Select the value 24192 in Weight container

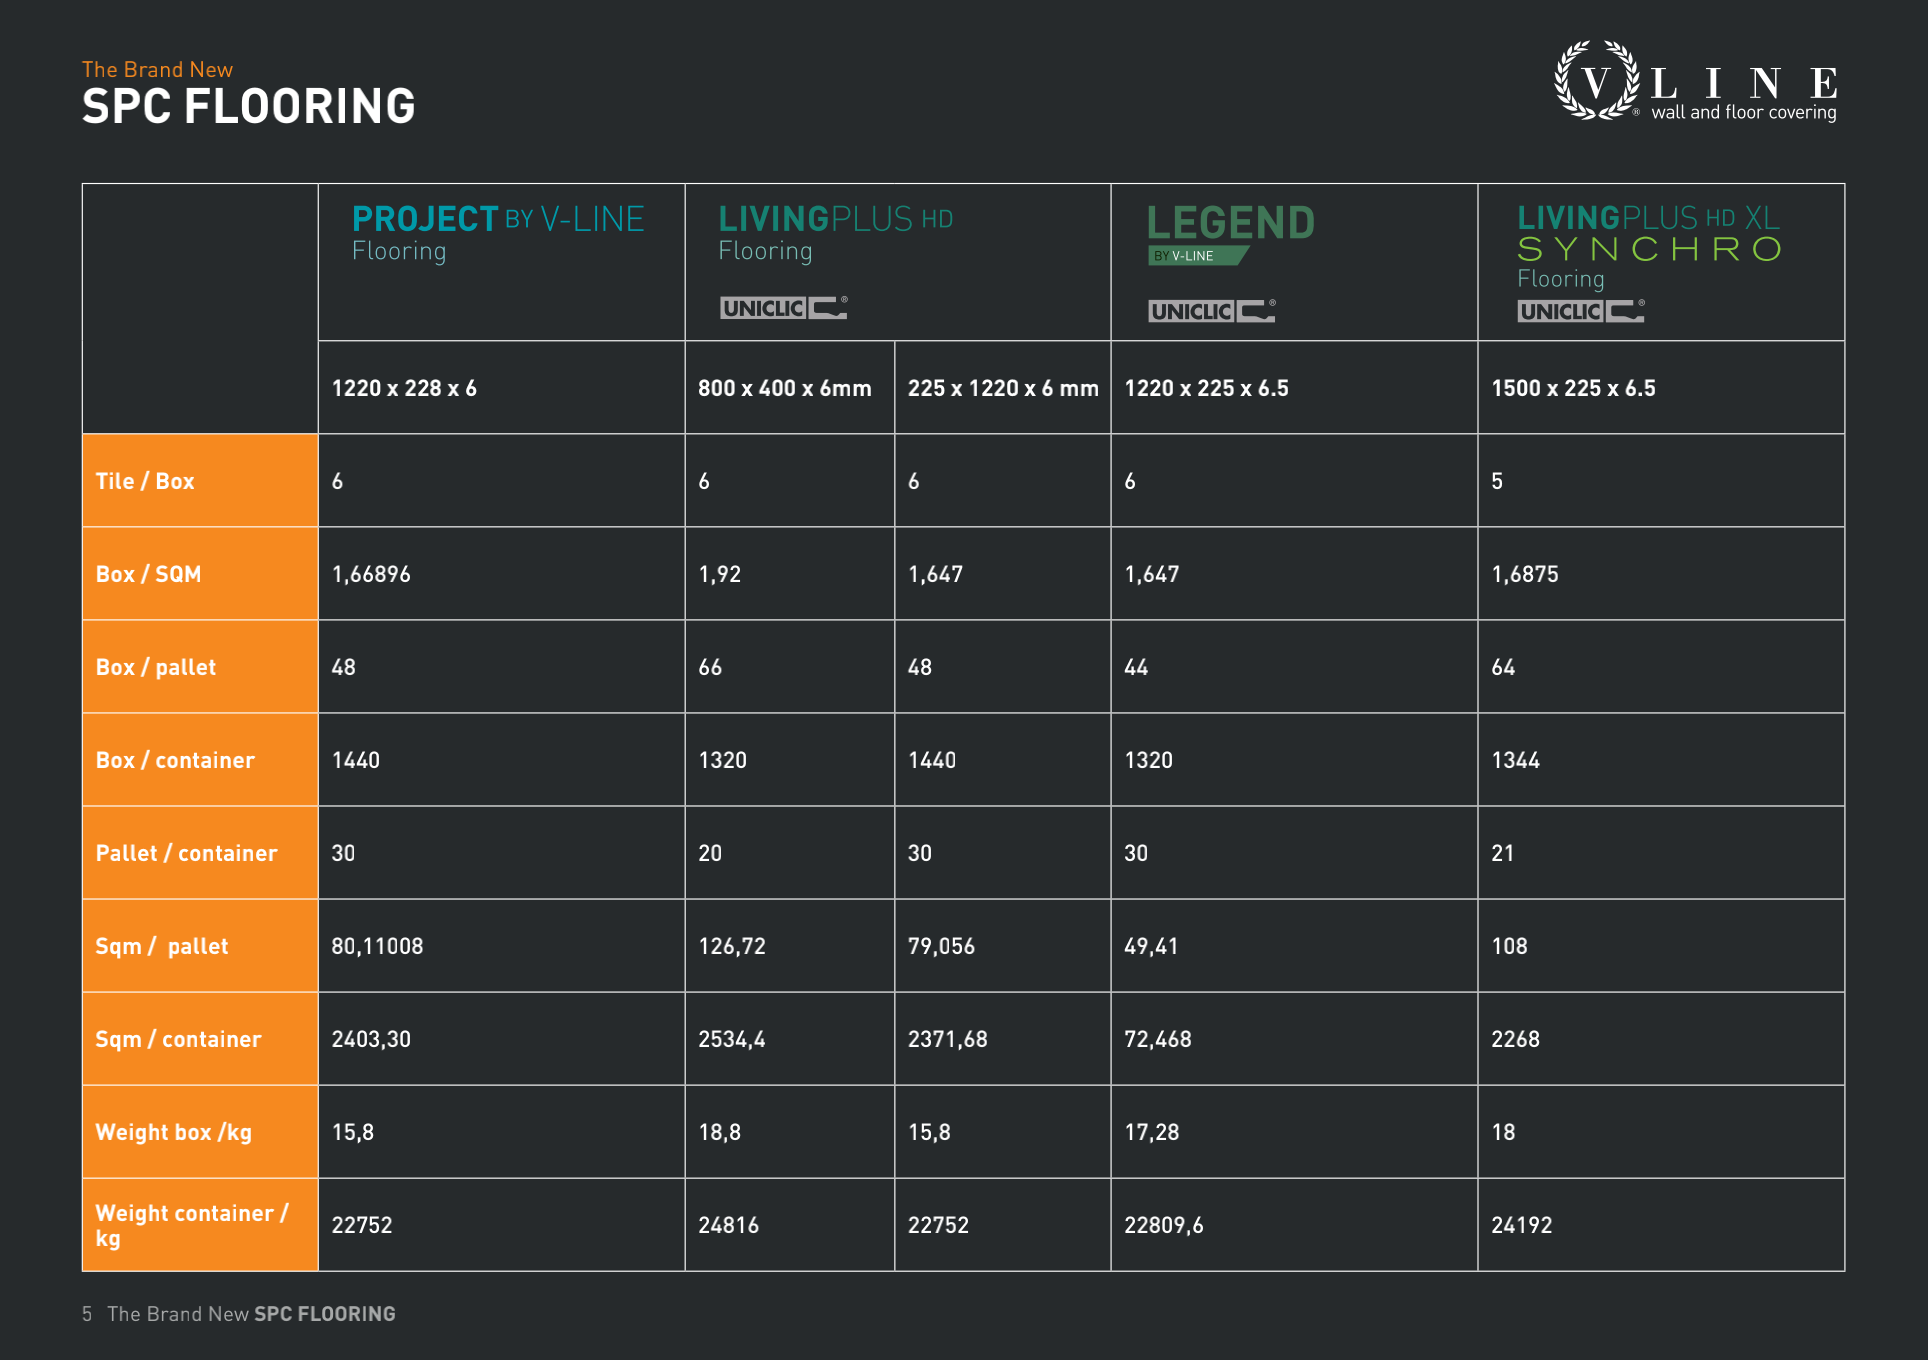tap(1522, 1225)
